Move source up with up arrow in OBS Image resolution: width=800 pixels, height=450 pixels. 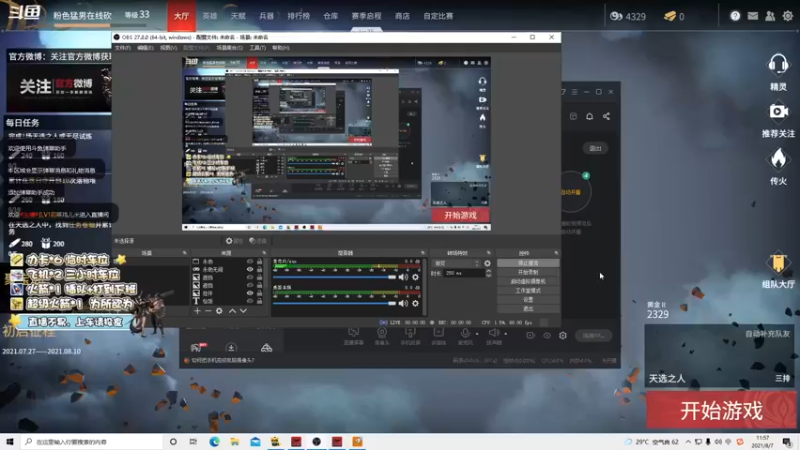click(232, 311)
